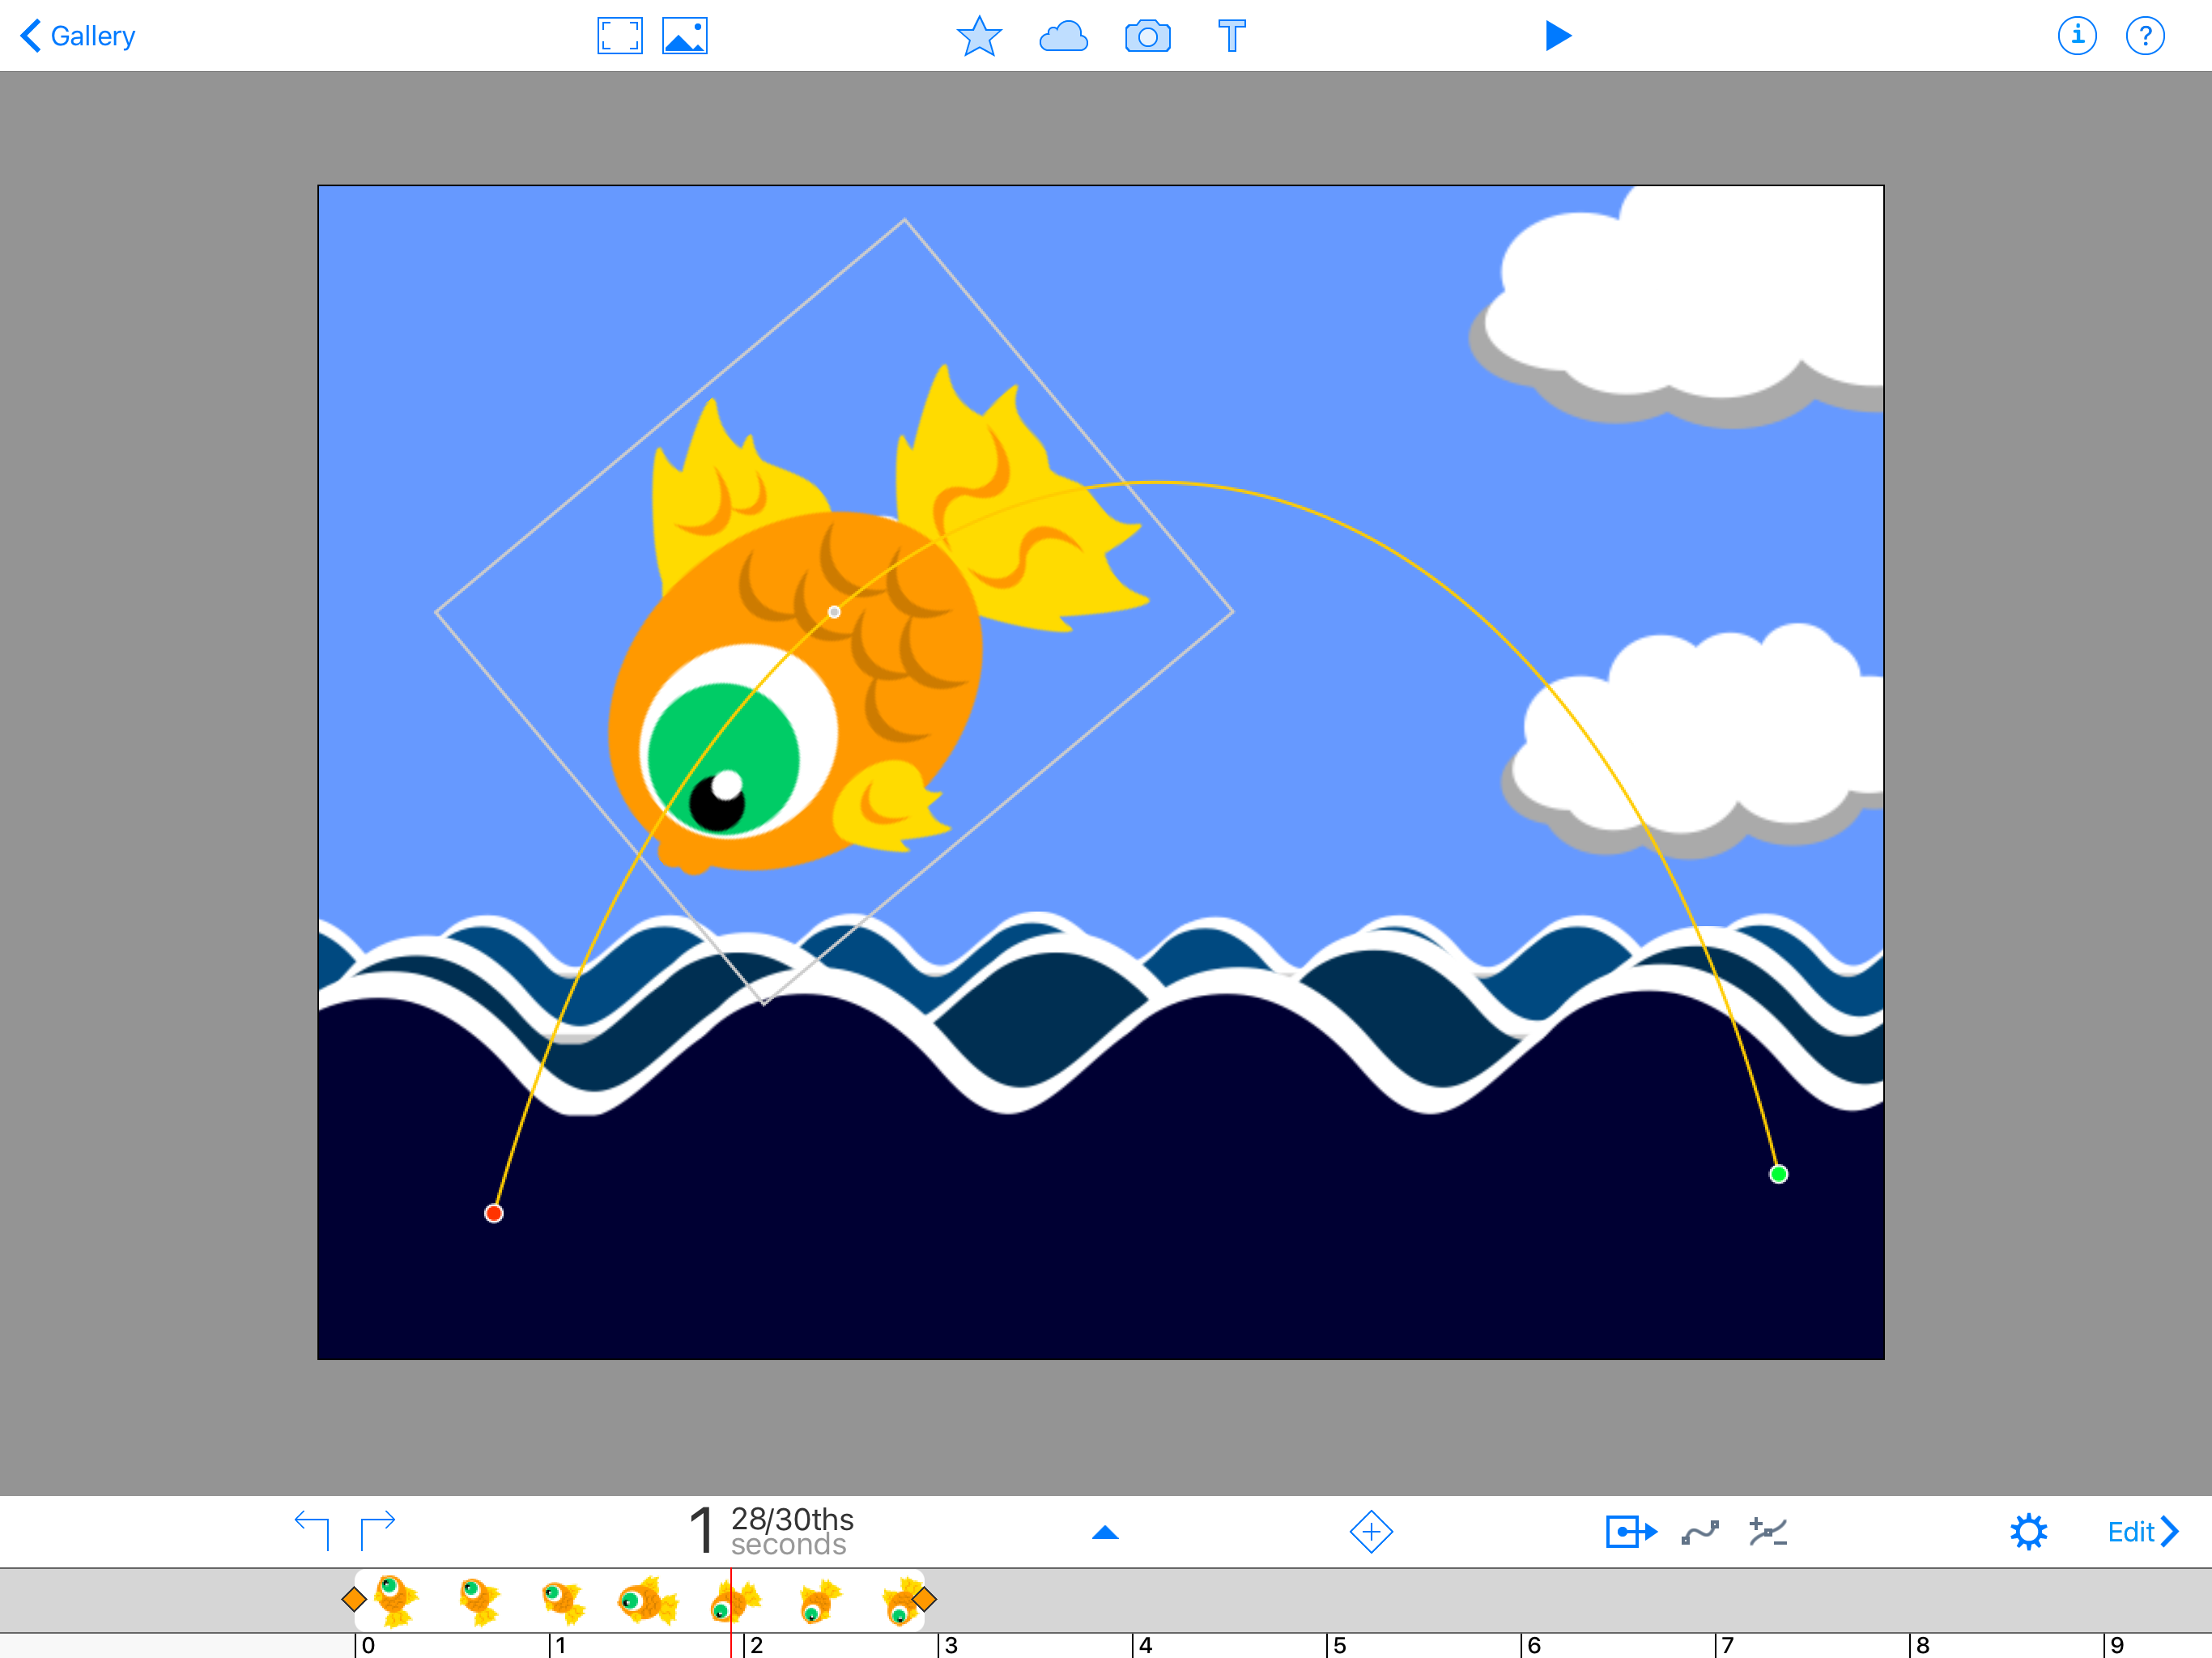Open the cloud library icon

coord(1063,36)
